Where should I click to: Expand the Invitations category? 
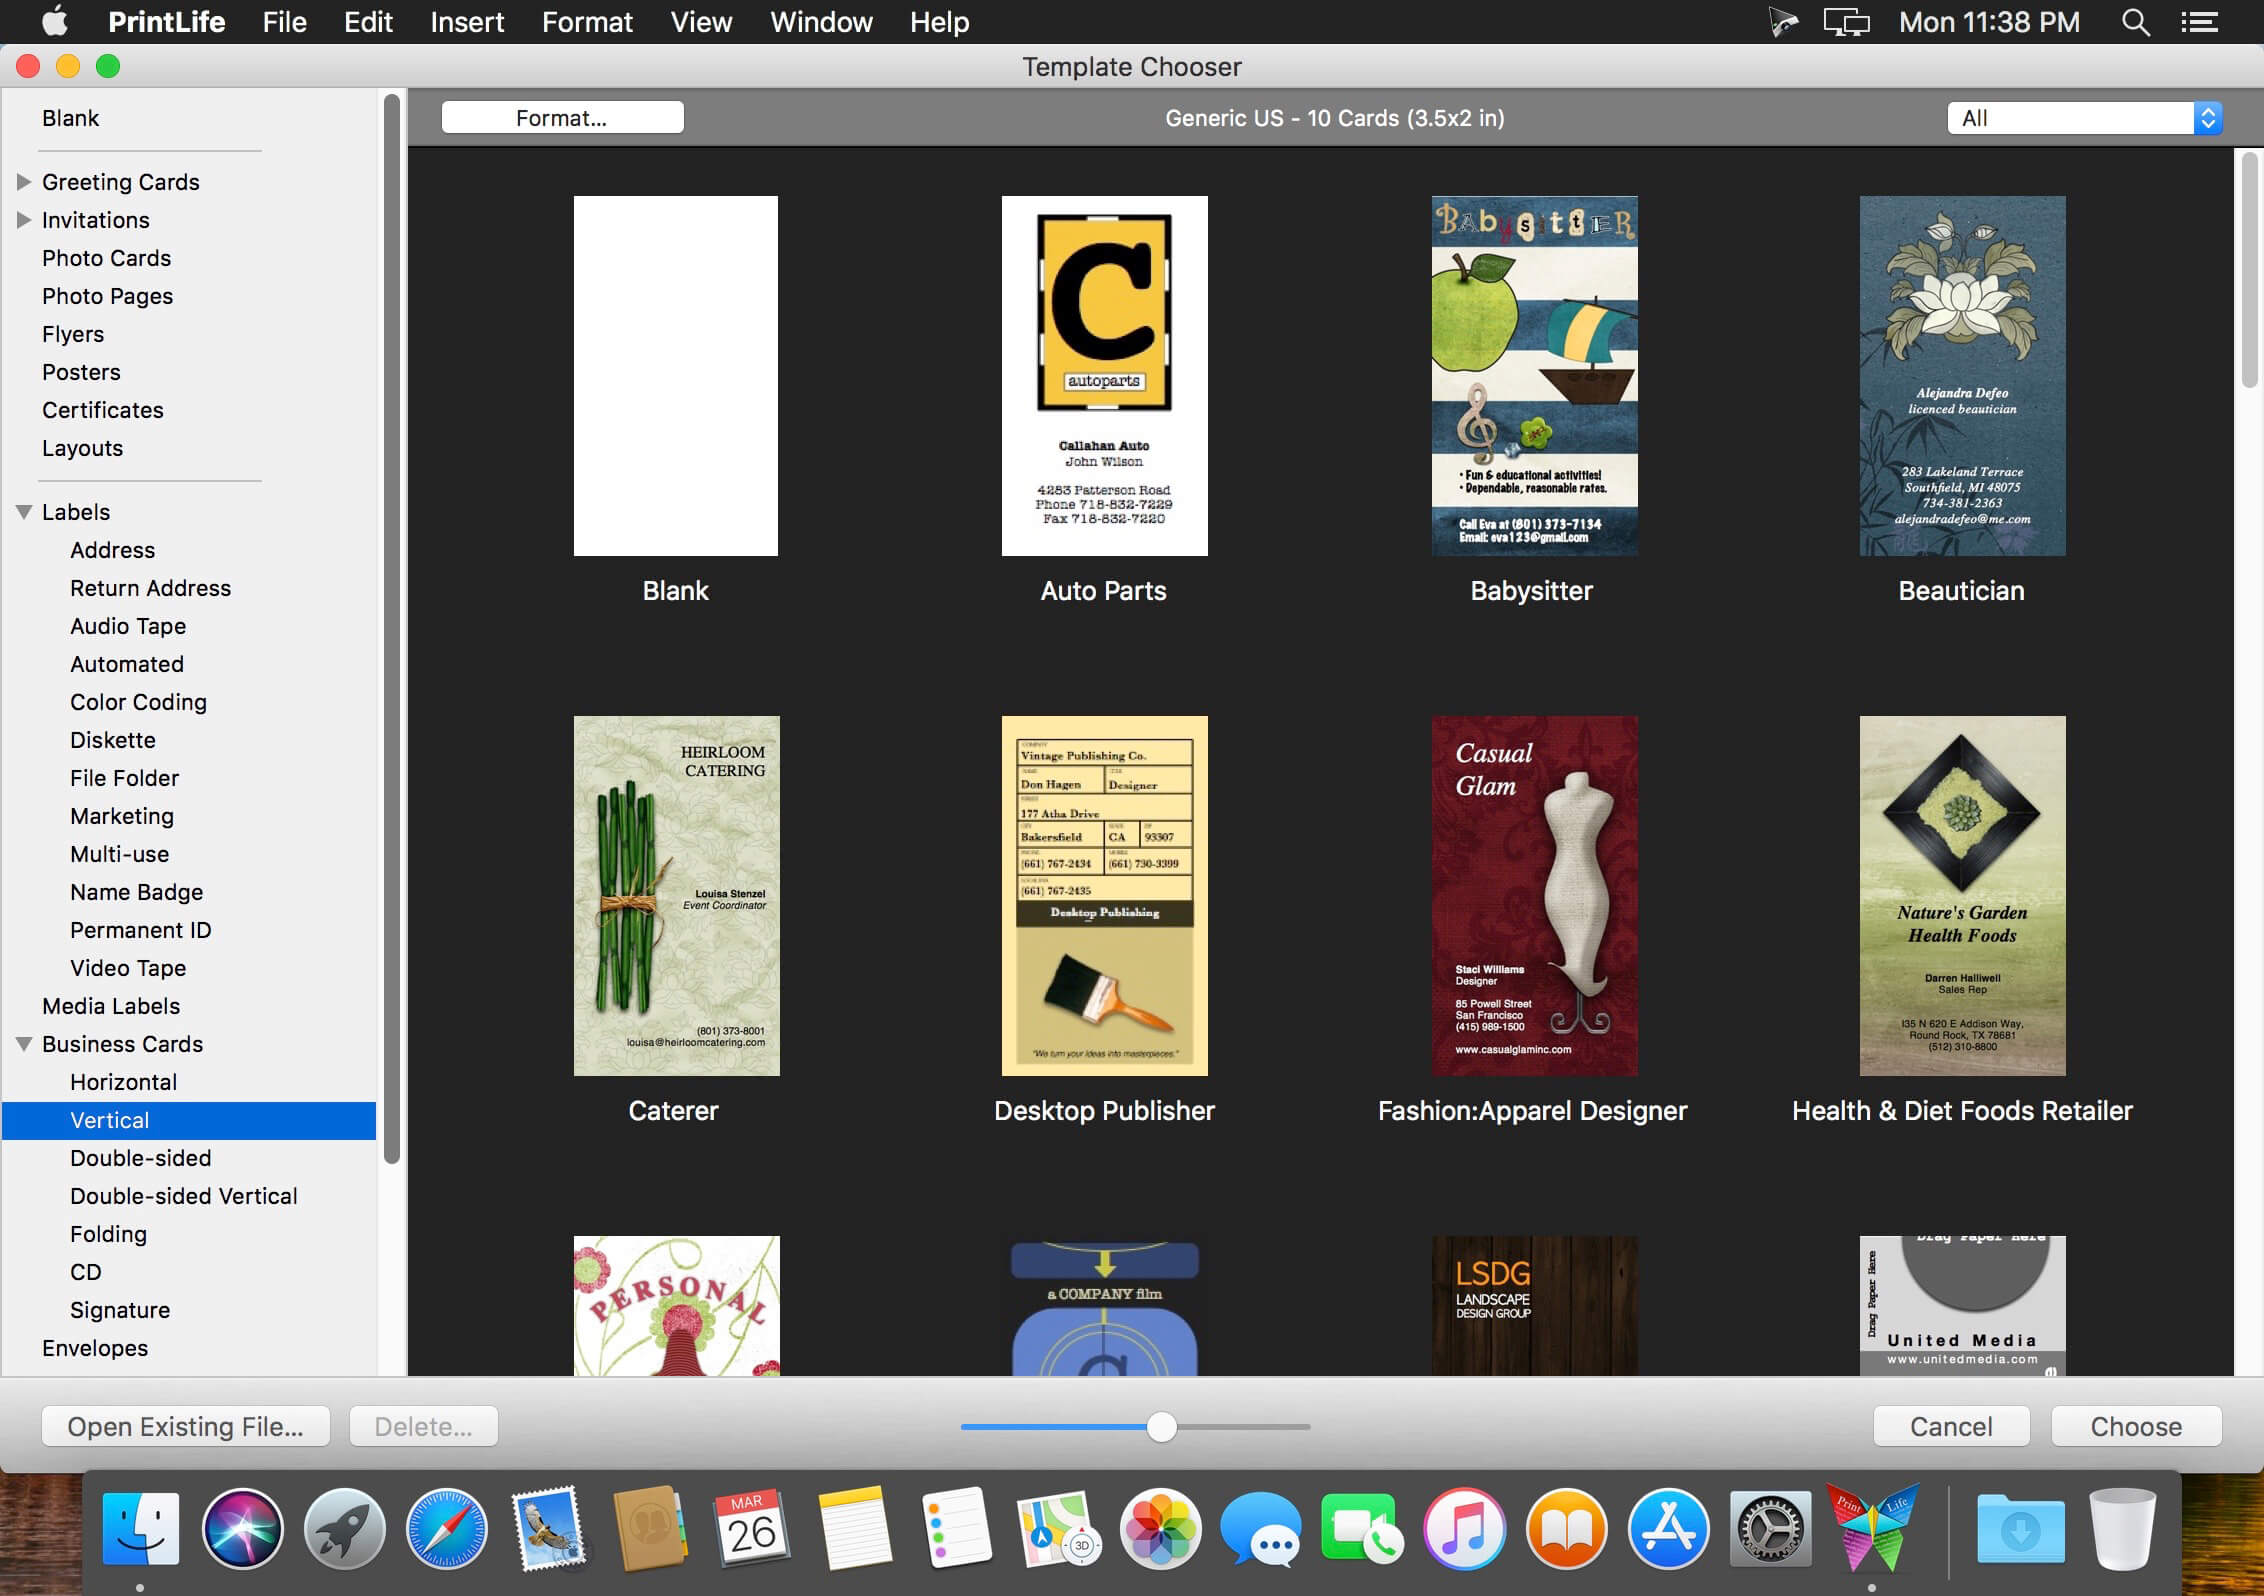tap(24, 220)
